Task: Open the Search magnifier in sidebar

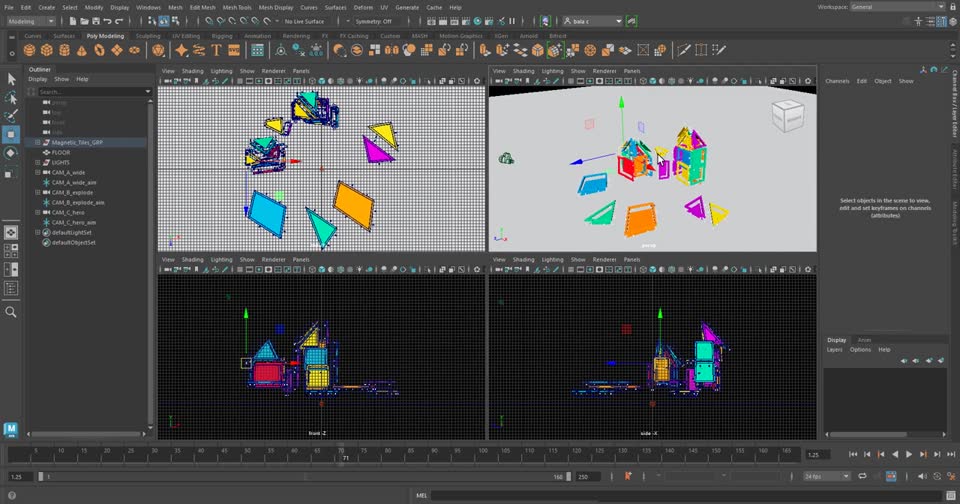Action: pos(11,312)
